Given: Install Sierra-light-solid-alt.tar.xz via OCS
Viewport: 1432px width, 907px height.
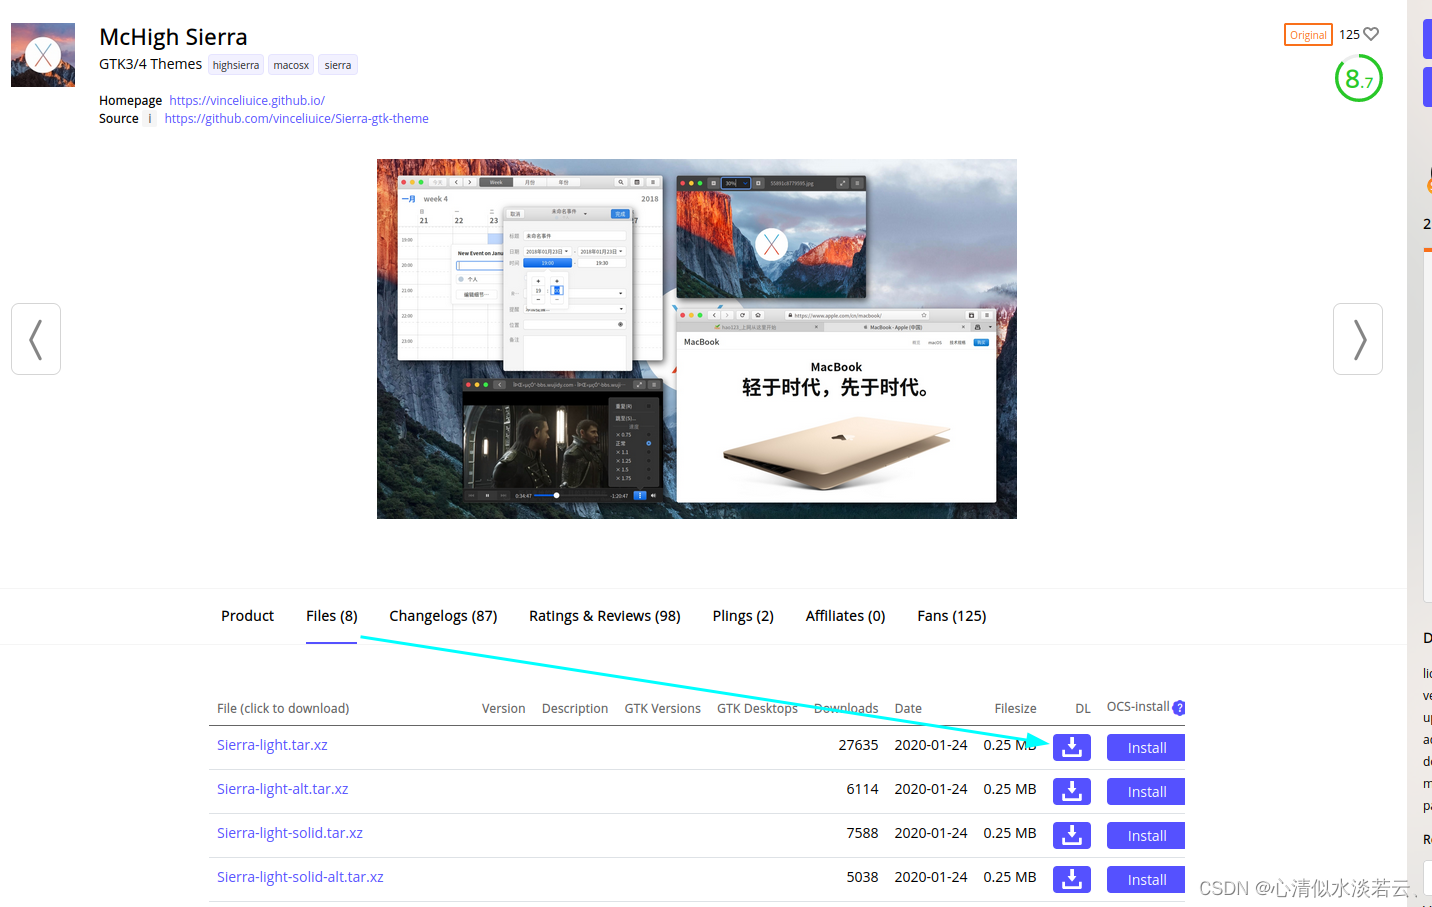Looking at the screenshot, I should tap(1146, 880).
